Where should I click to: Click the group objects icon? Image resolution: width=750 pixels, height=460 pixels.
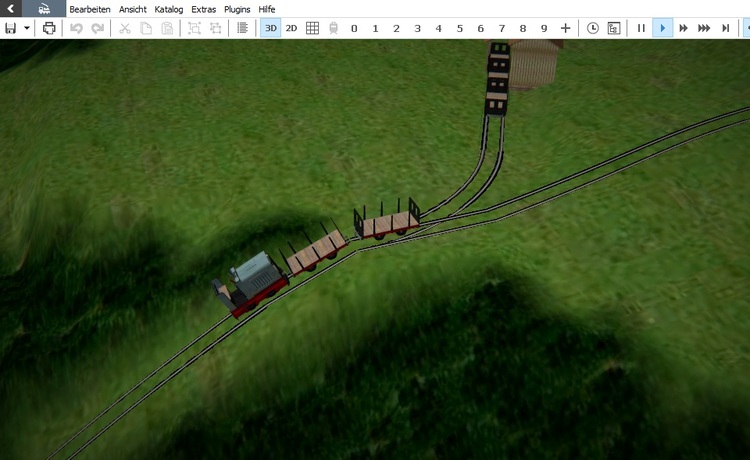(194, 28)
